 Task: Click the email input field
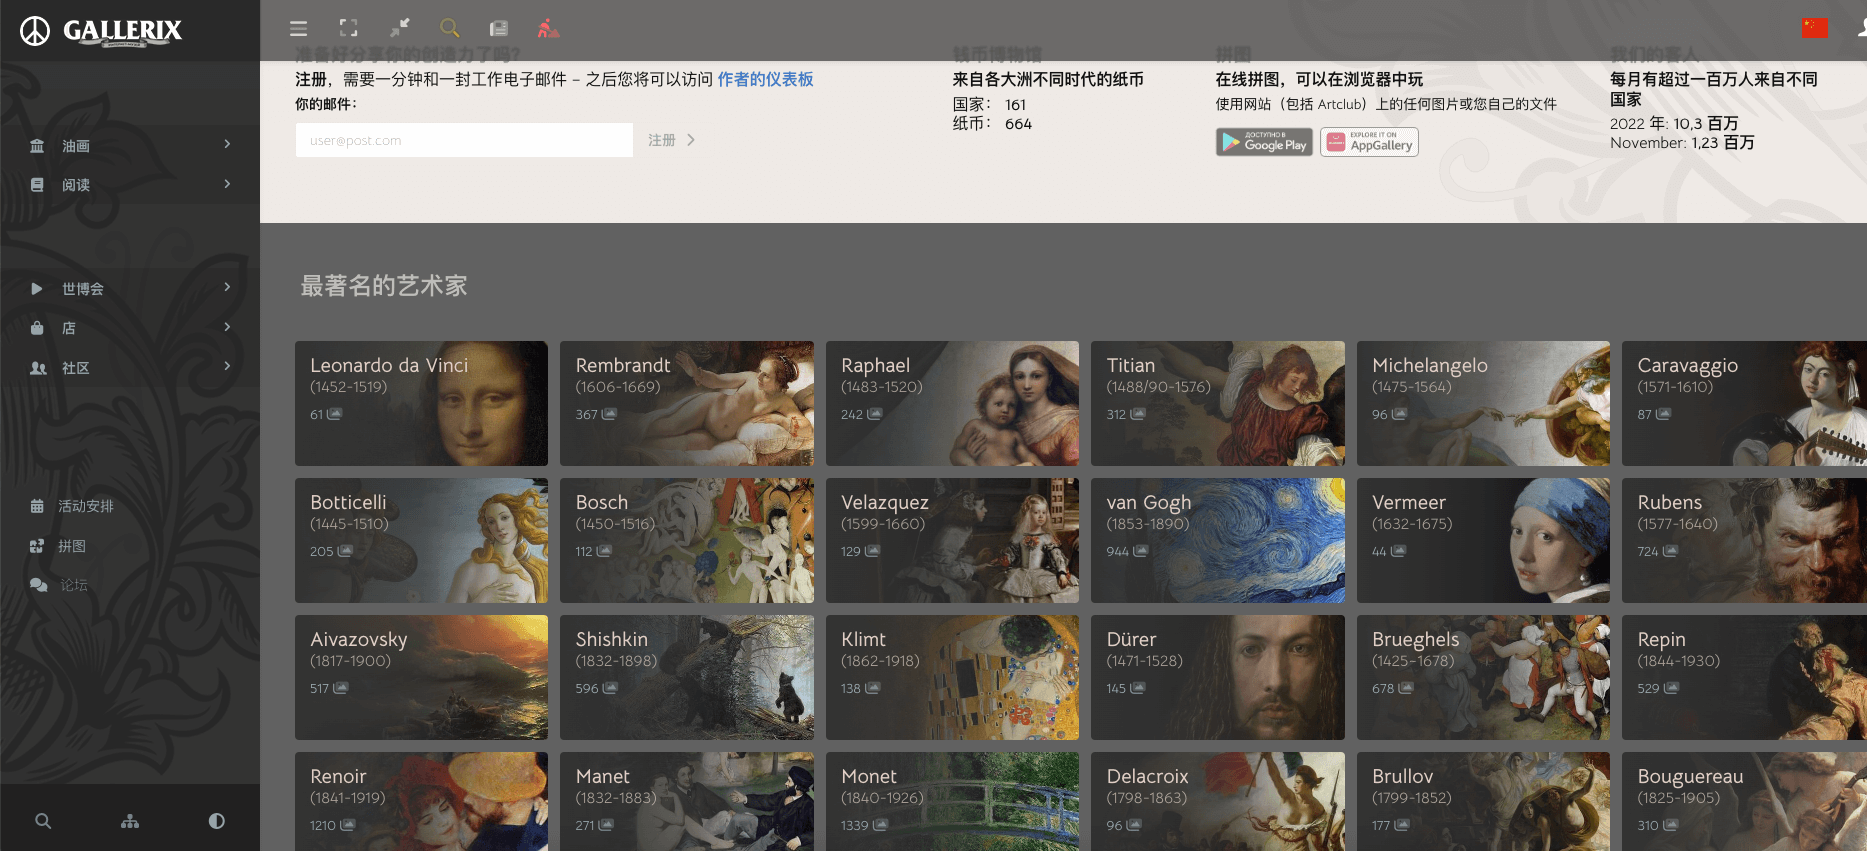464,140
